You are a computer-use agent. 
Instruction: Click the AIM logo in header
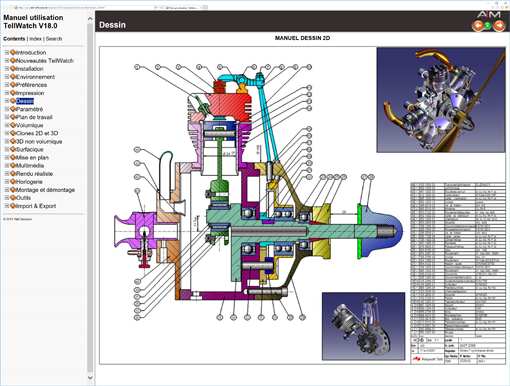[489, 15]
